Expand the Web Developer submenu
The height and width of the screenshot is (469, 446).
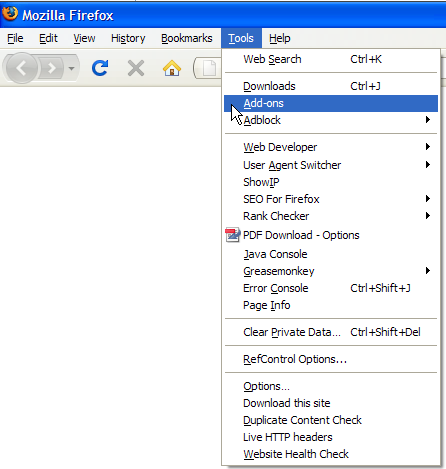coord(331,147)
